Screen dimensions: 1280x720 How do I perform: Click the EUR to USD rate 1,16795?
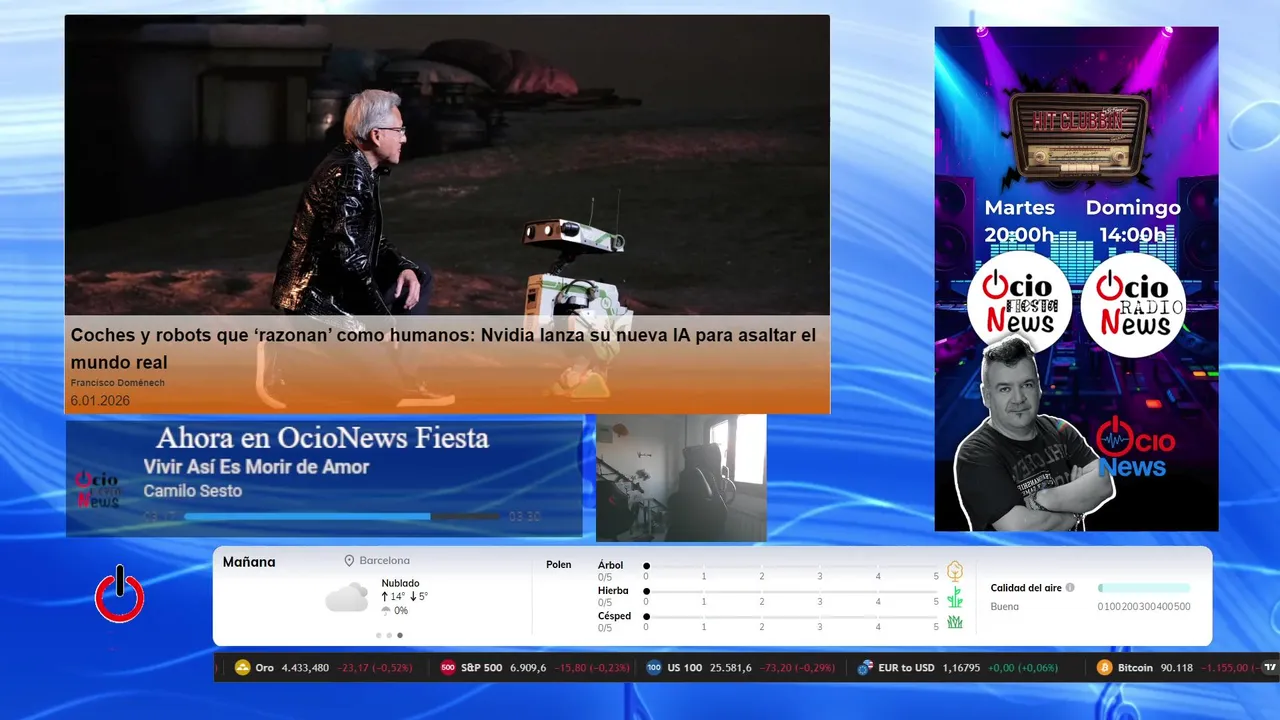coord(961,668)
